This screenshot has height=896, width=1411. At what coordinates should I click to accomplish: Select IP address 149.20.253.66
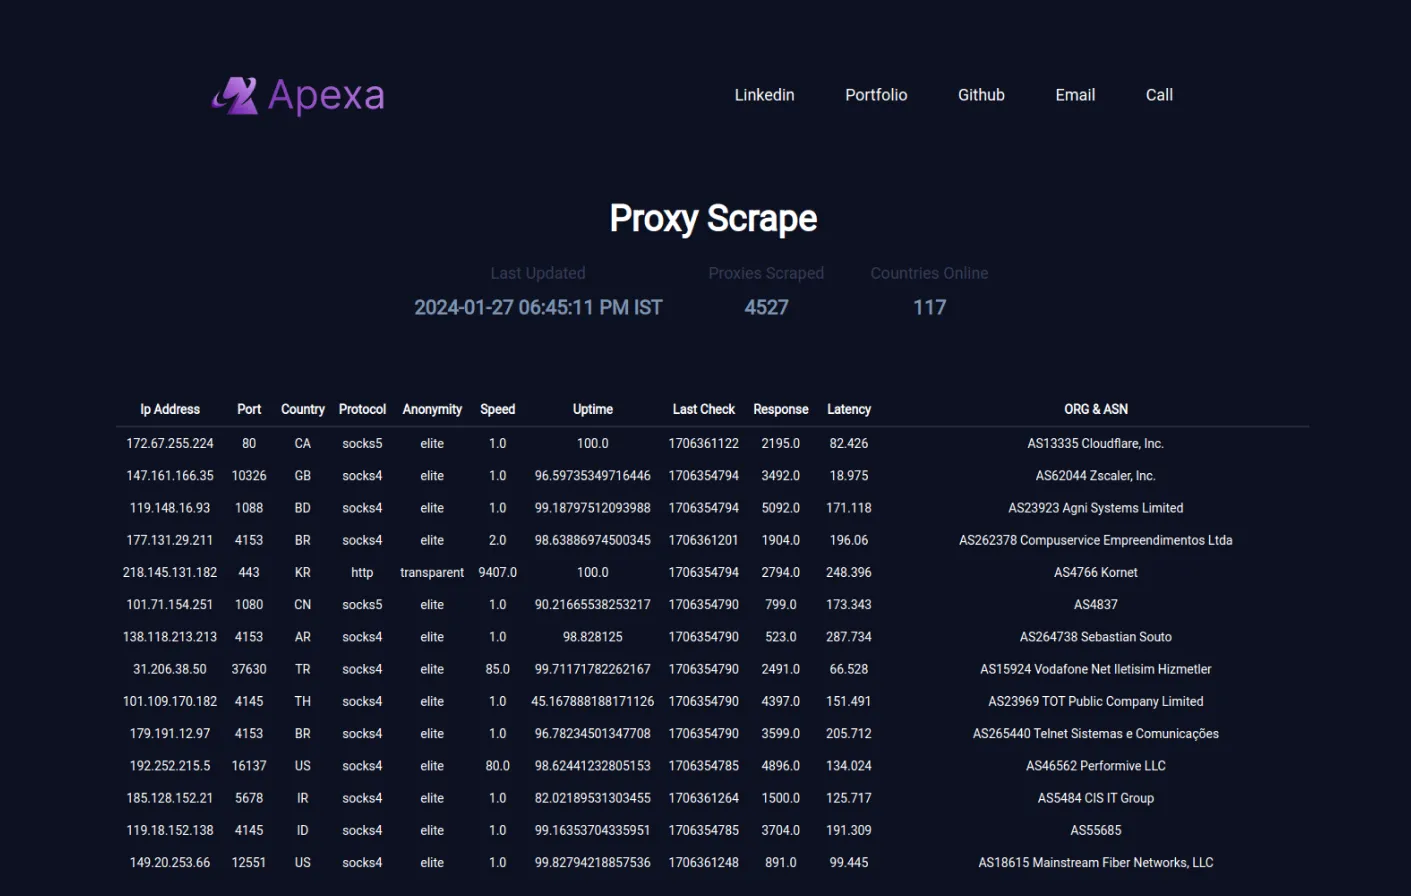[x=170, y=862]
